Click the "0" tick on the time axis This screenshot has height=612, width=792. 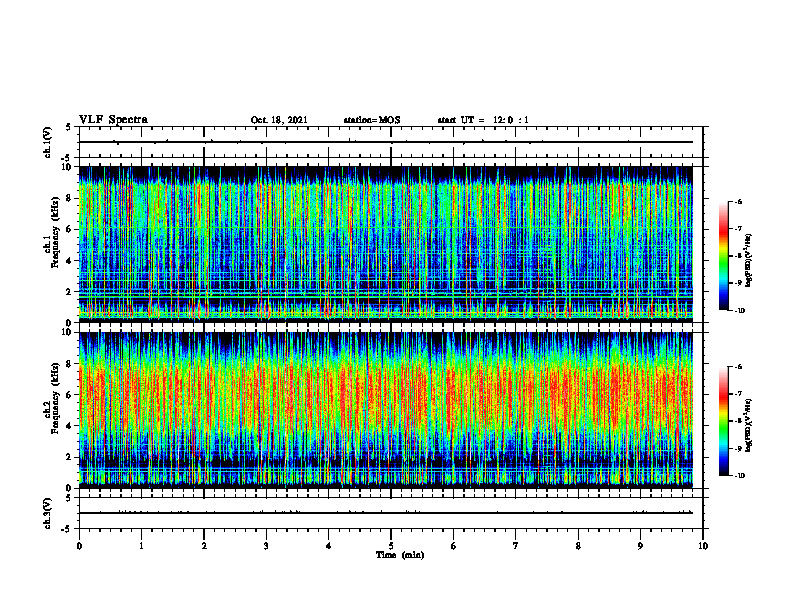point(79,546)
